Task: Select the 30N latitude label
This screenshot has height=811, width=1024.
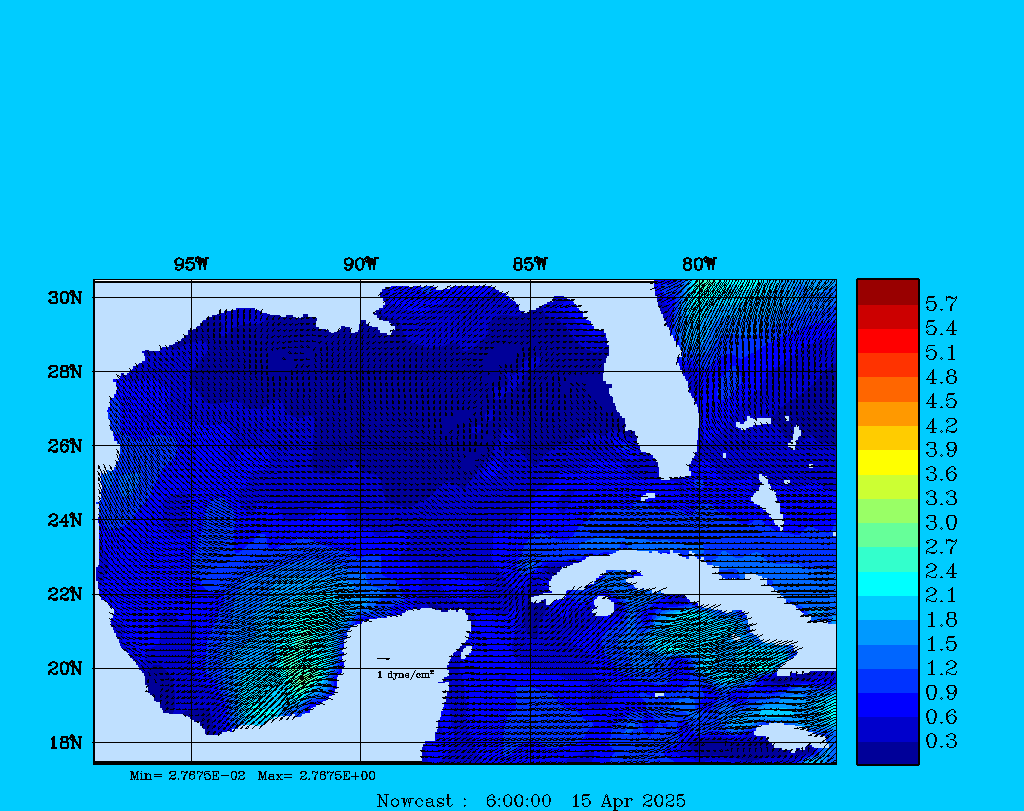Action: [x=64, y=298]
